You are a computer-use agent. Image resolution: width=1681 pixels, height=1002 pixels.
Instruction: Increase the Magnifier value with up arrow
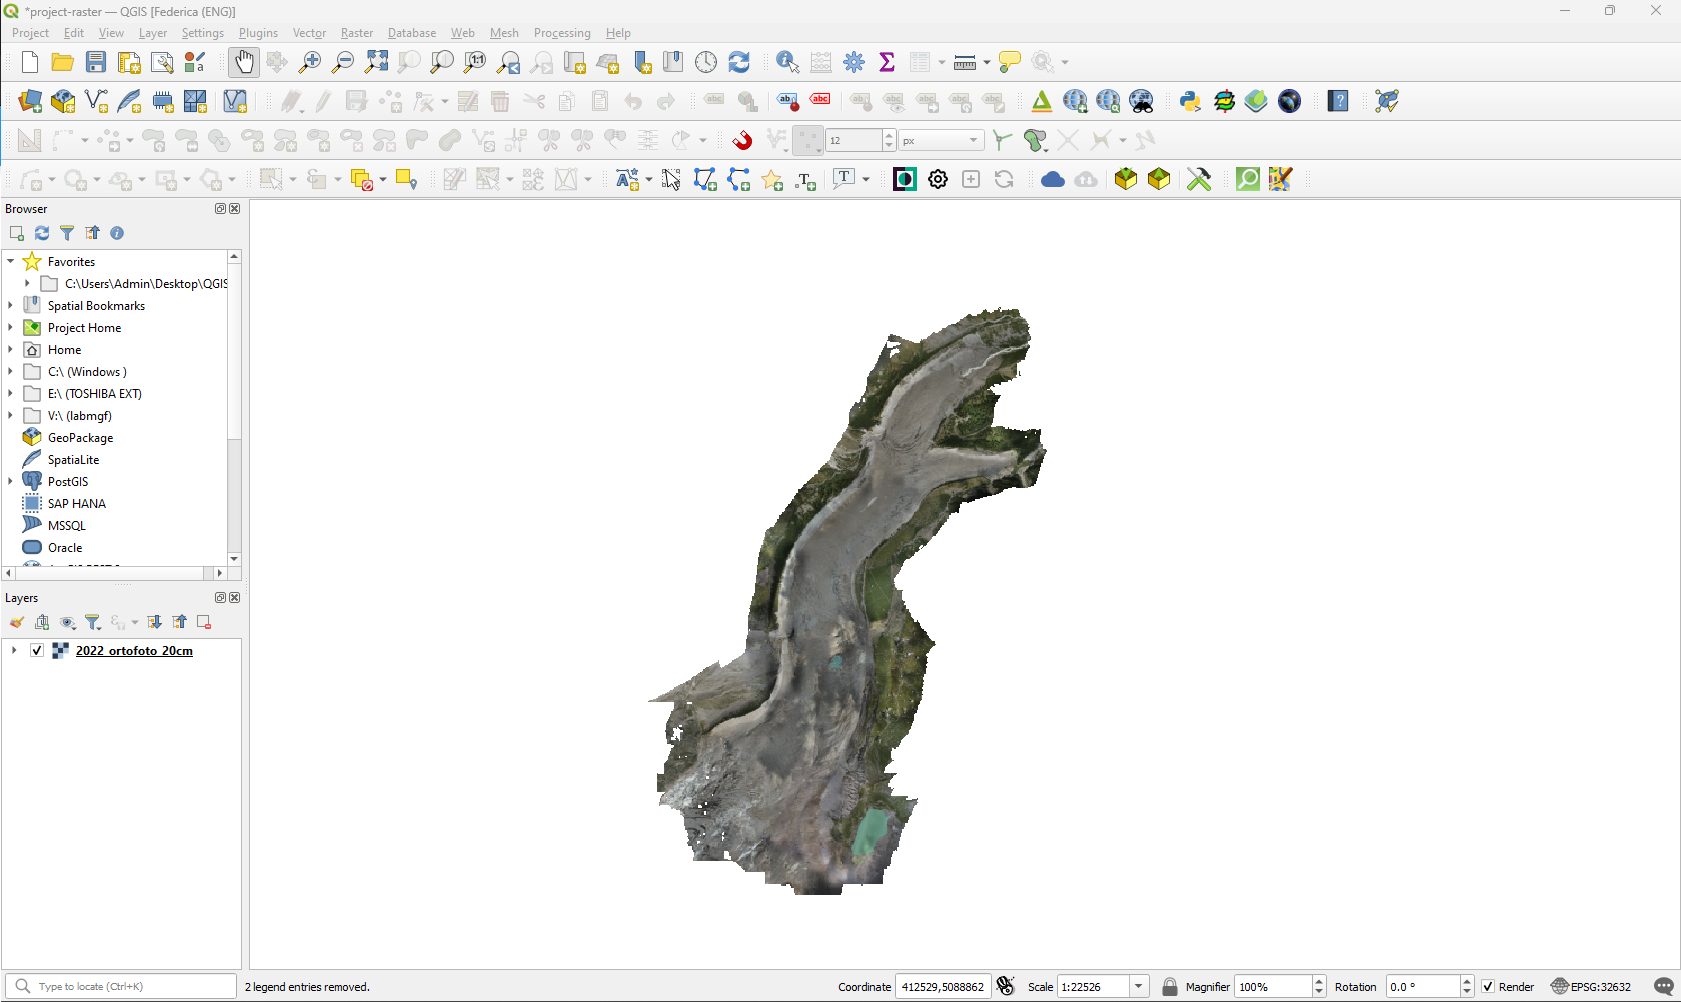click(1319, 981)
